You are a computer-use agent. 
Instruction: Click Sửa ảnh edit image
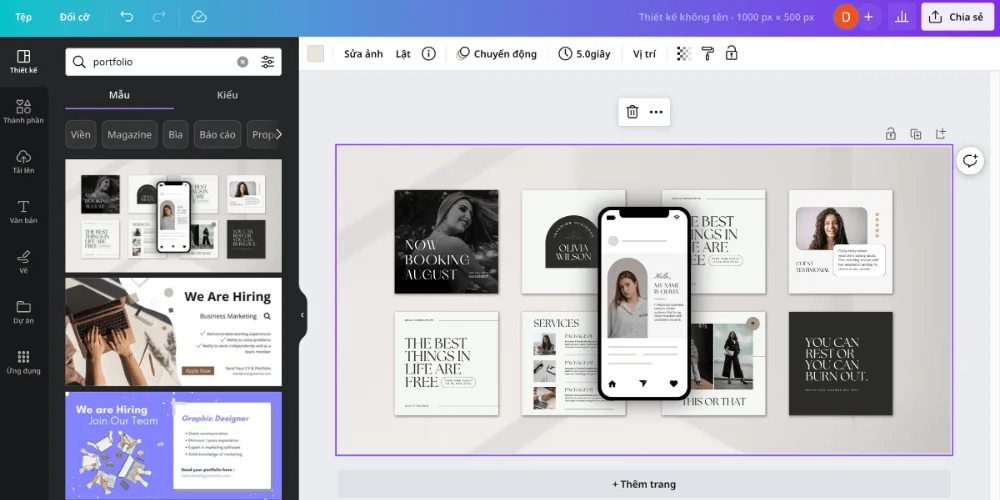click(x=364, y=54)
